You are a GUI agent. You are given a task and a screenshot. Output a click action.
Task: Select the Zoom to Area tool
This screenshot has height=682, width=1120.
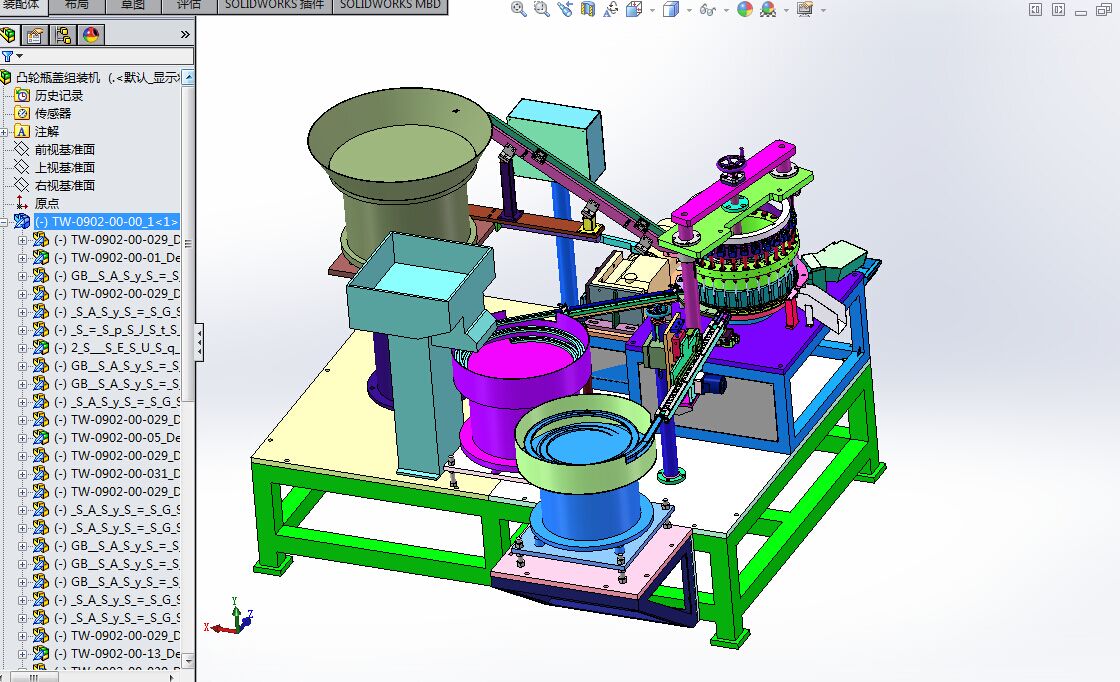coord(542,9)
